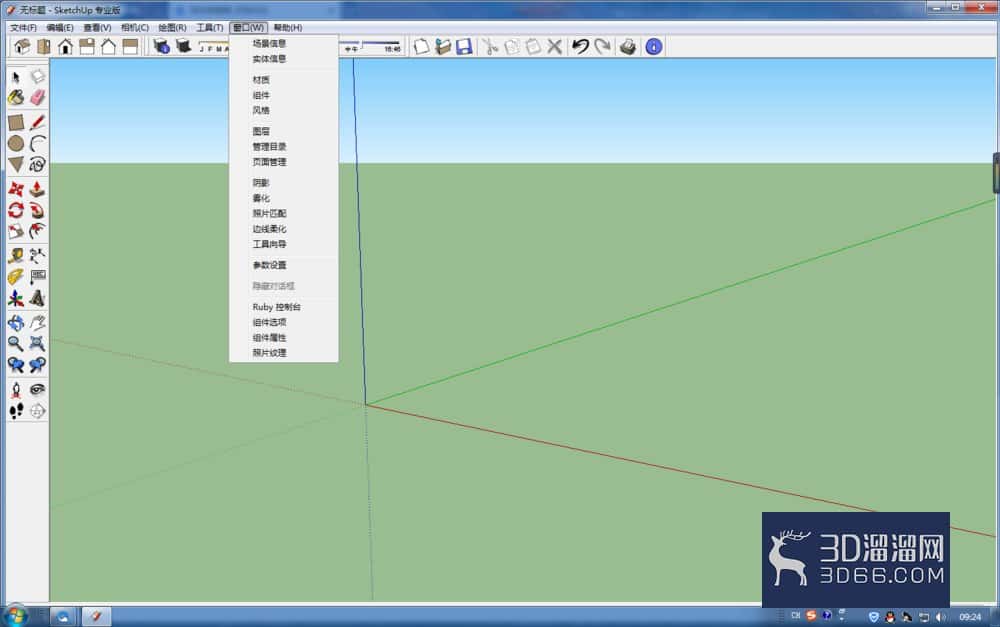
Task: Activate the Orbit camera tool
Action: (16, 323)
